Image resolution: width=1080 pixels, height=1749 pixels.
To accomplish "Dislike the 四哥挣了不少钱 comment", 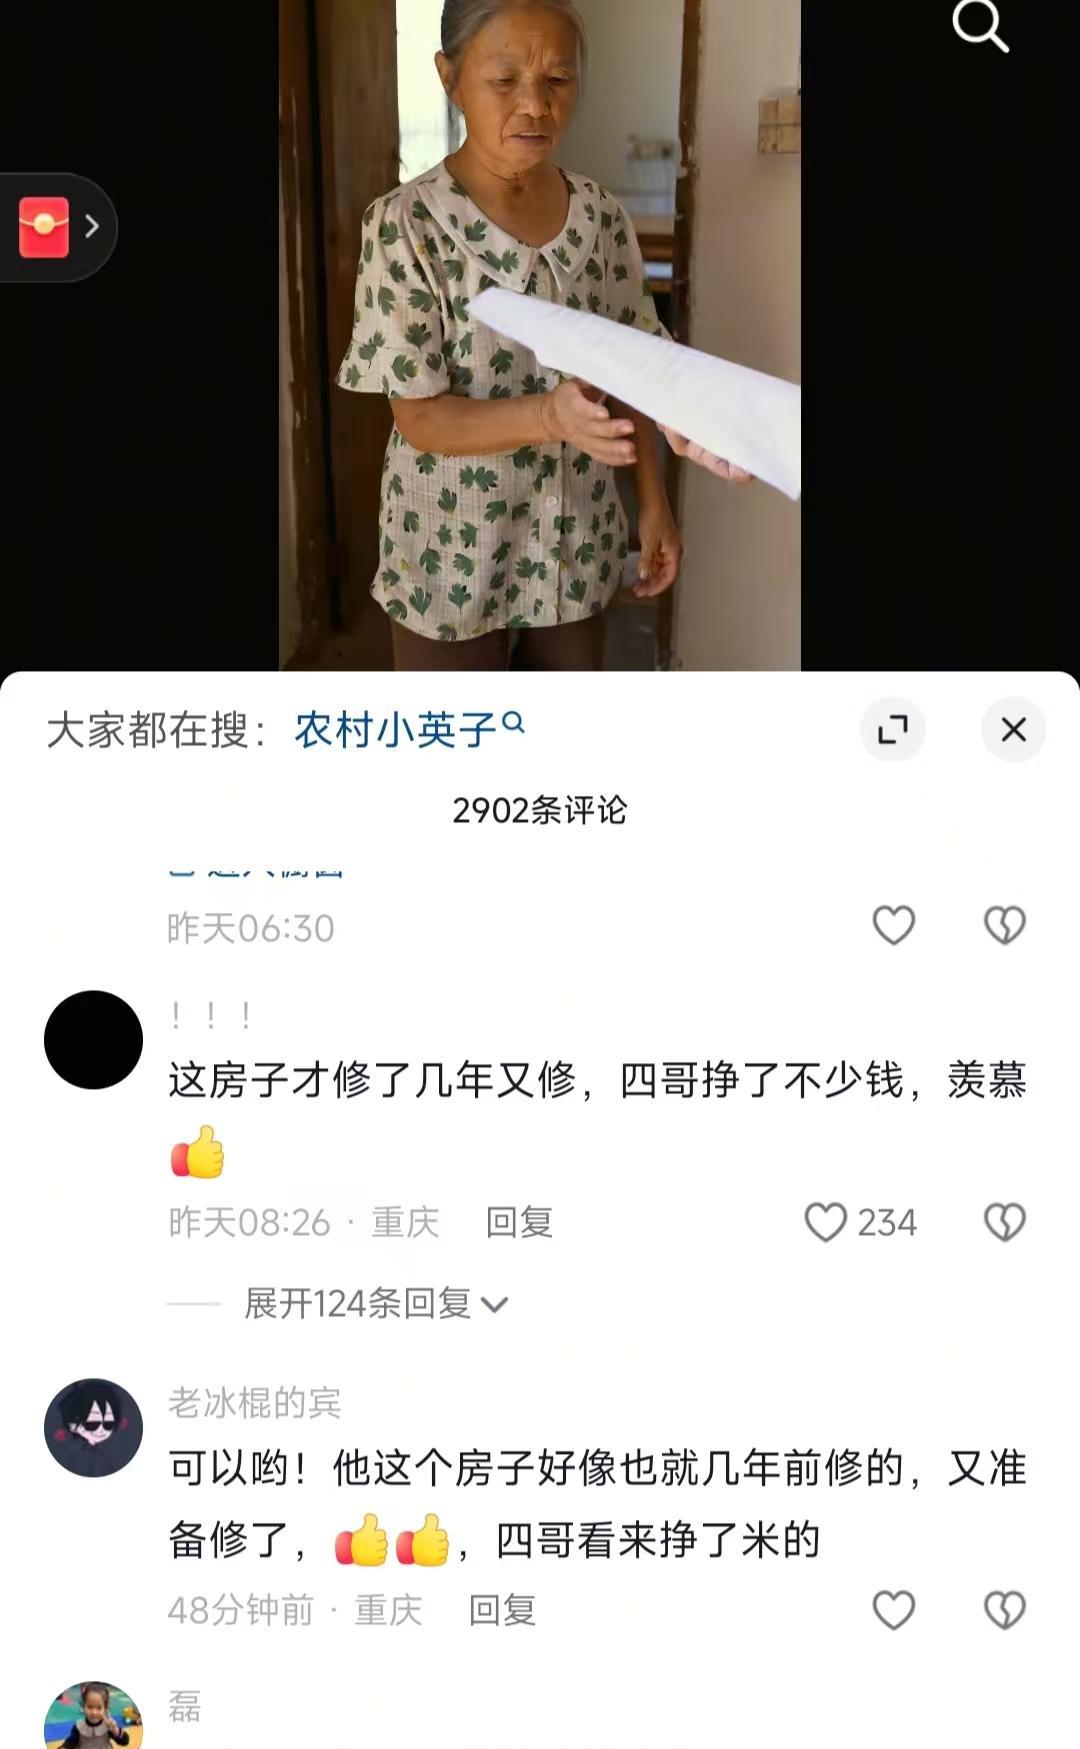I will [1005, 1222].
